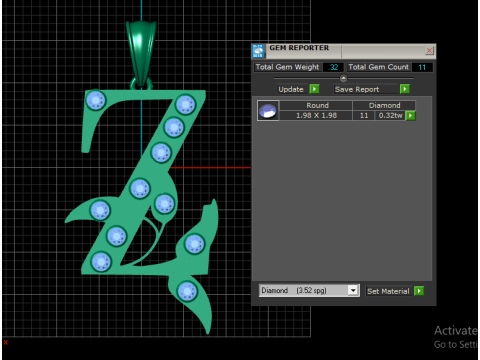
Task: Click green arrow next to Set Material
Action: point(419,291)
